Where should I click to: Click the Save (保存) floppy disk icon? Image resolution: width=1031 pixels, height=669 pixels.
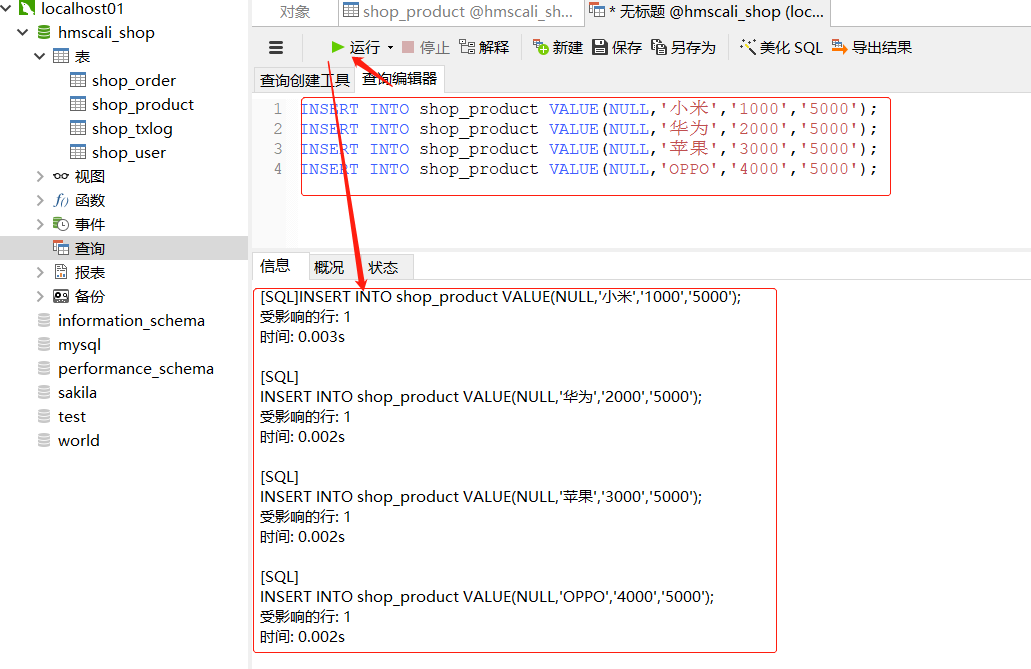tap(600, 47)
